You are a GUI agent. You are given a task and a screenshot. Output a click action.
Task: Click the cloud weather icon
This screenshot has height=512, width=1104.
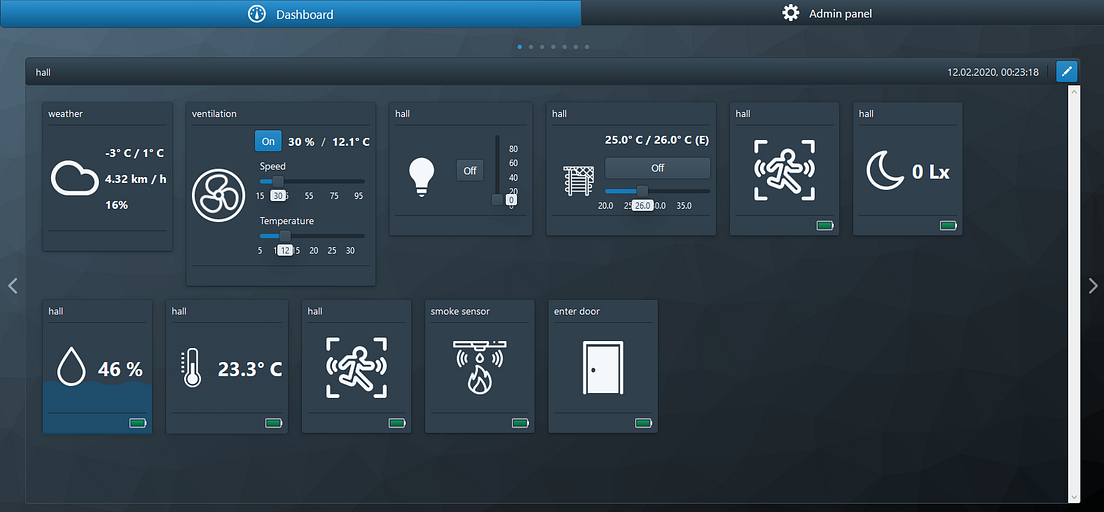coord(74,178)
